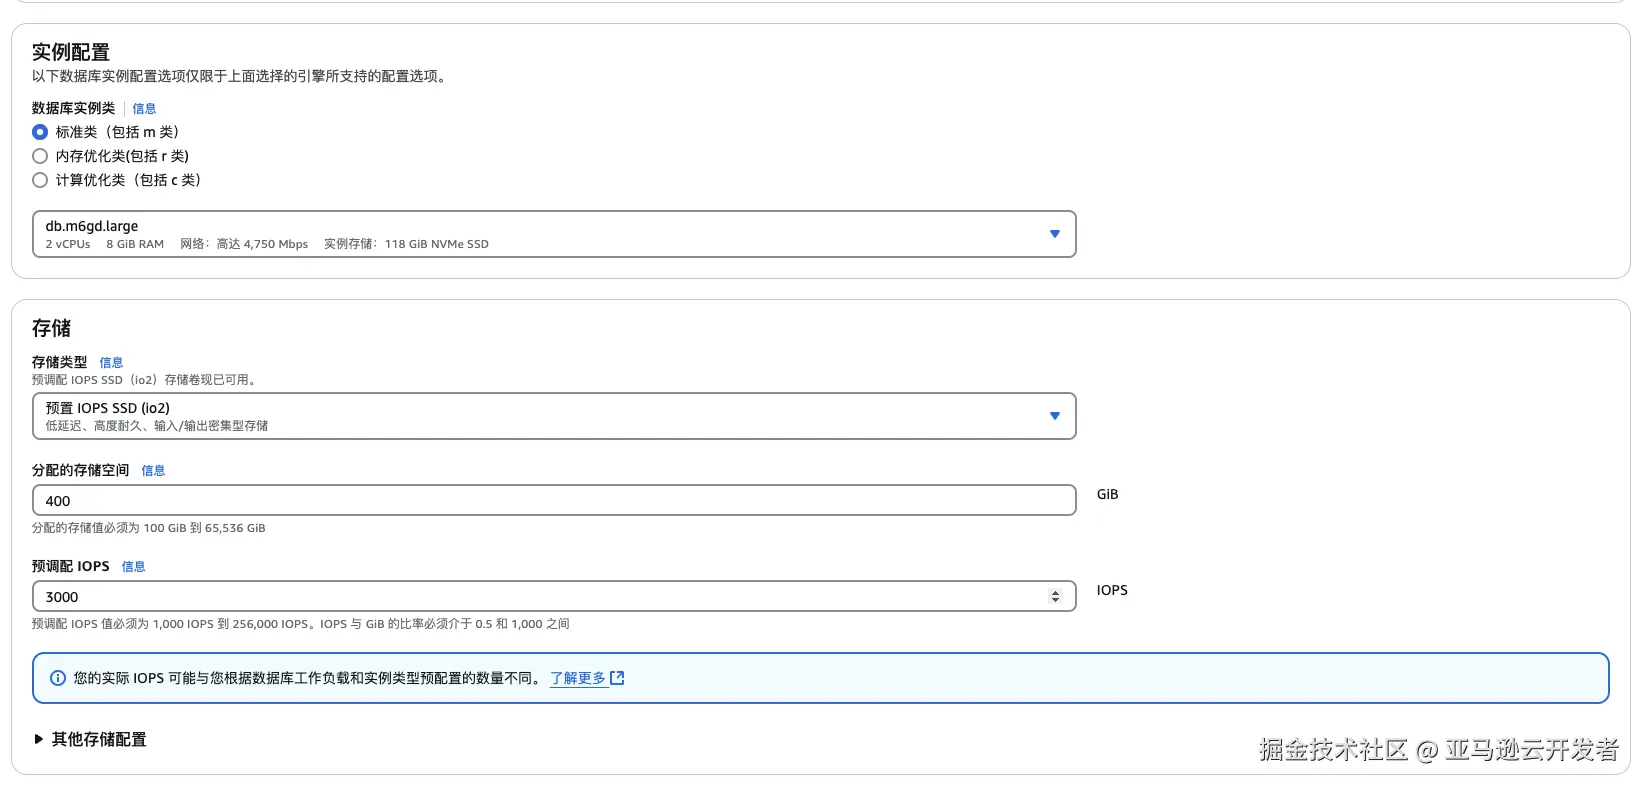Pick the 计算优化类 (c class) radio button

point(40,180)
